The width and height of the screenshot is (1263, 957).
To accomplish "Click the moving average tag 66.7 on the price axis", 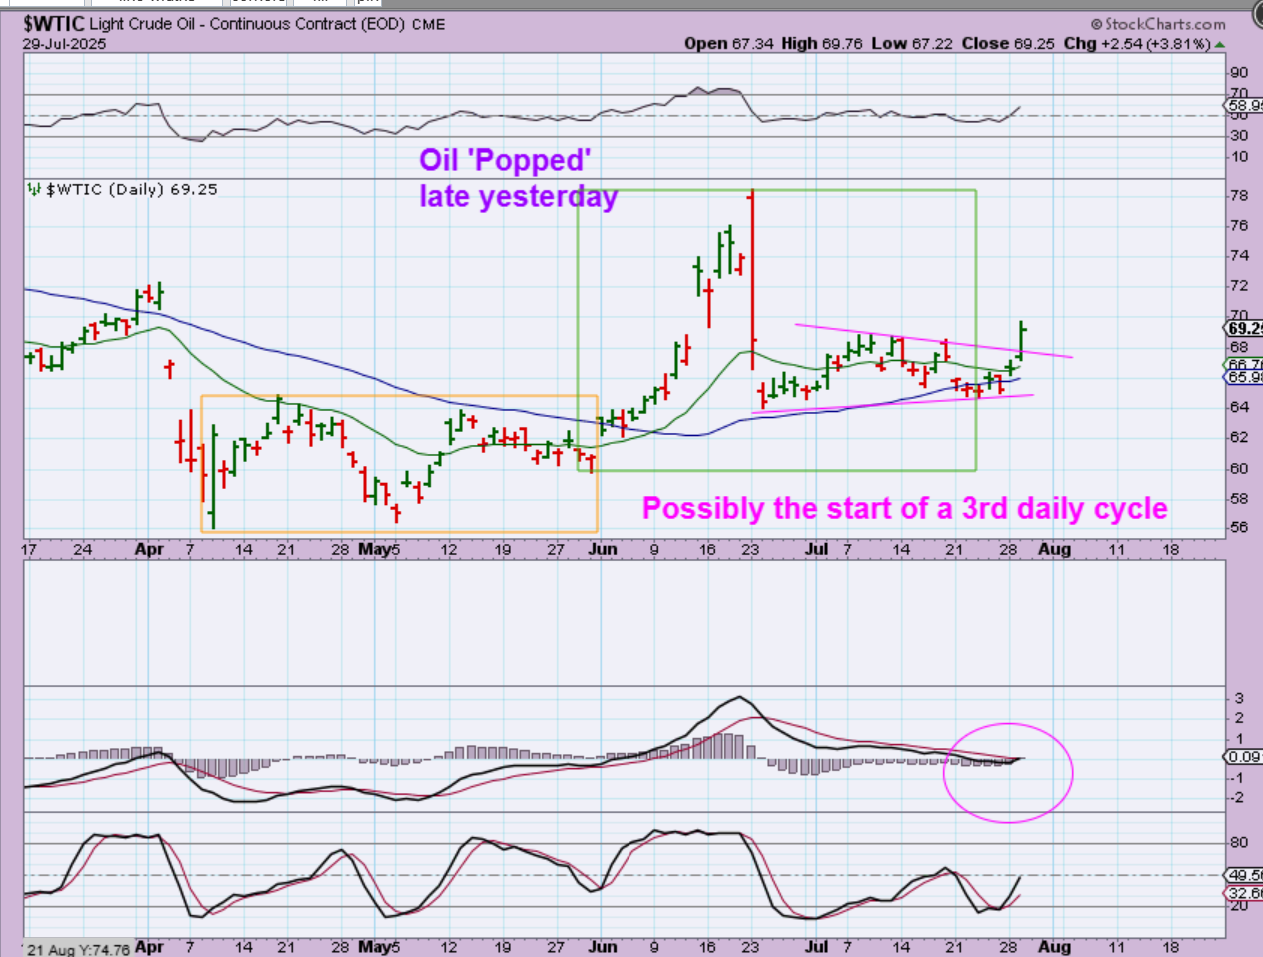I will (x=1244, y=365).
